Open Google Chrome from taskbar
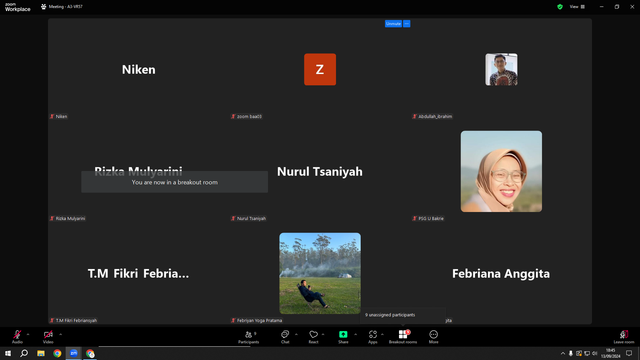 57,353
